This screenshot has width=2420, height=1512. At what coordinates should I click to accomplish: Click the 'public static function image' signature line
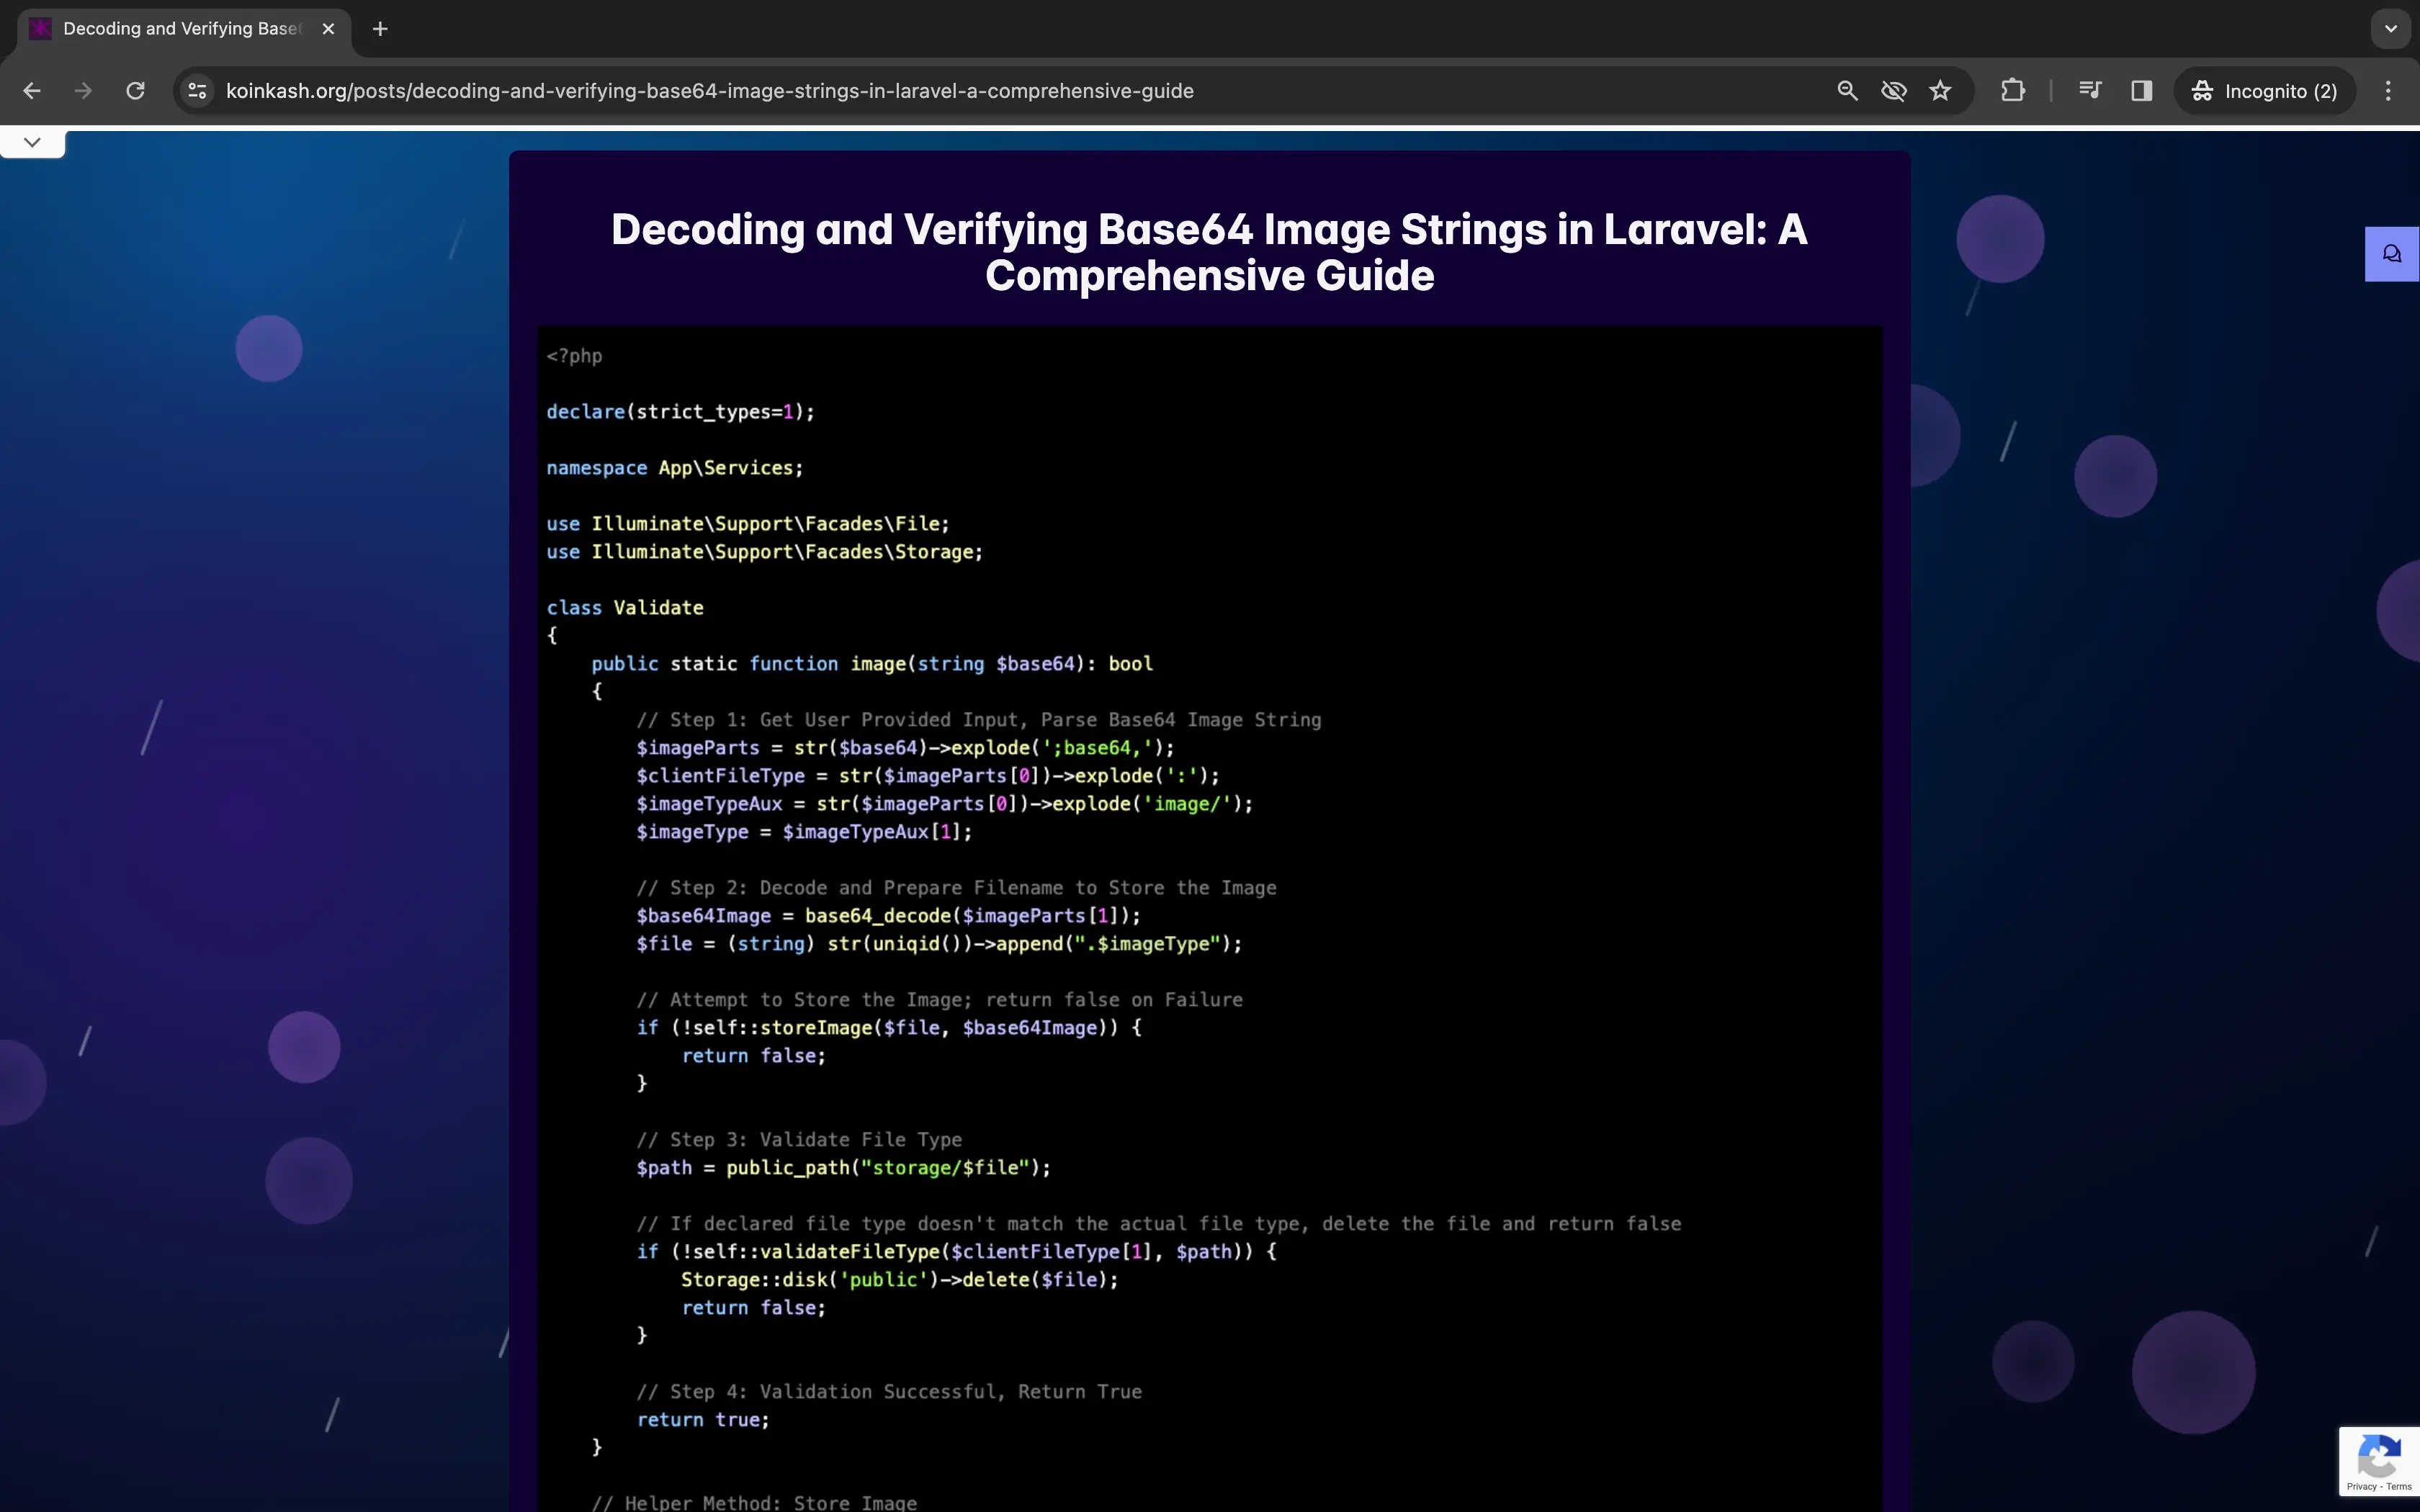(872, 664)
